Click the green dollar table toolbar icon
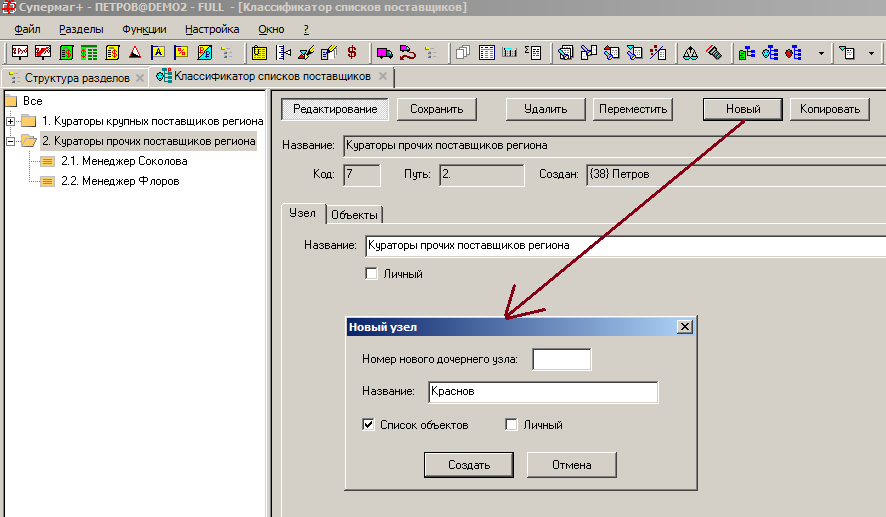 click(x=89, y=53)
